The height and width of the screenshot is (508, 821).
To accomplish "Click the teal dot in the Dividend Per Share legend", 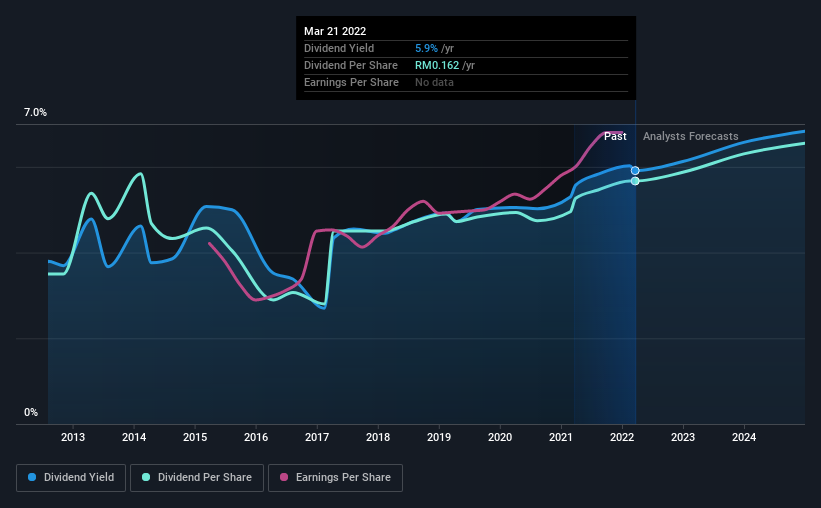I will (146, 477).
